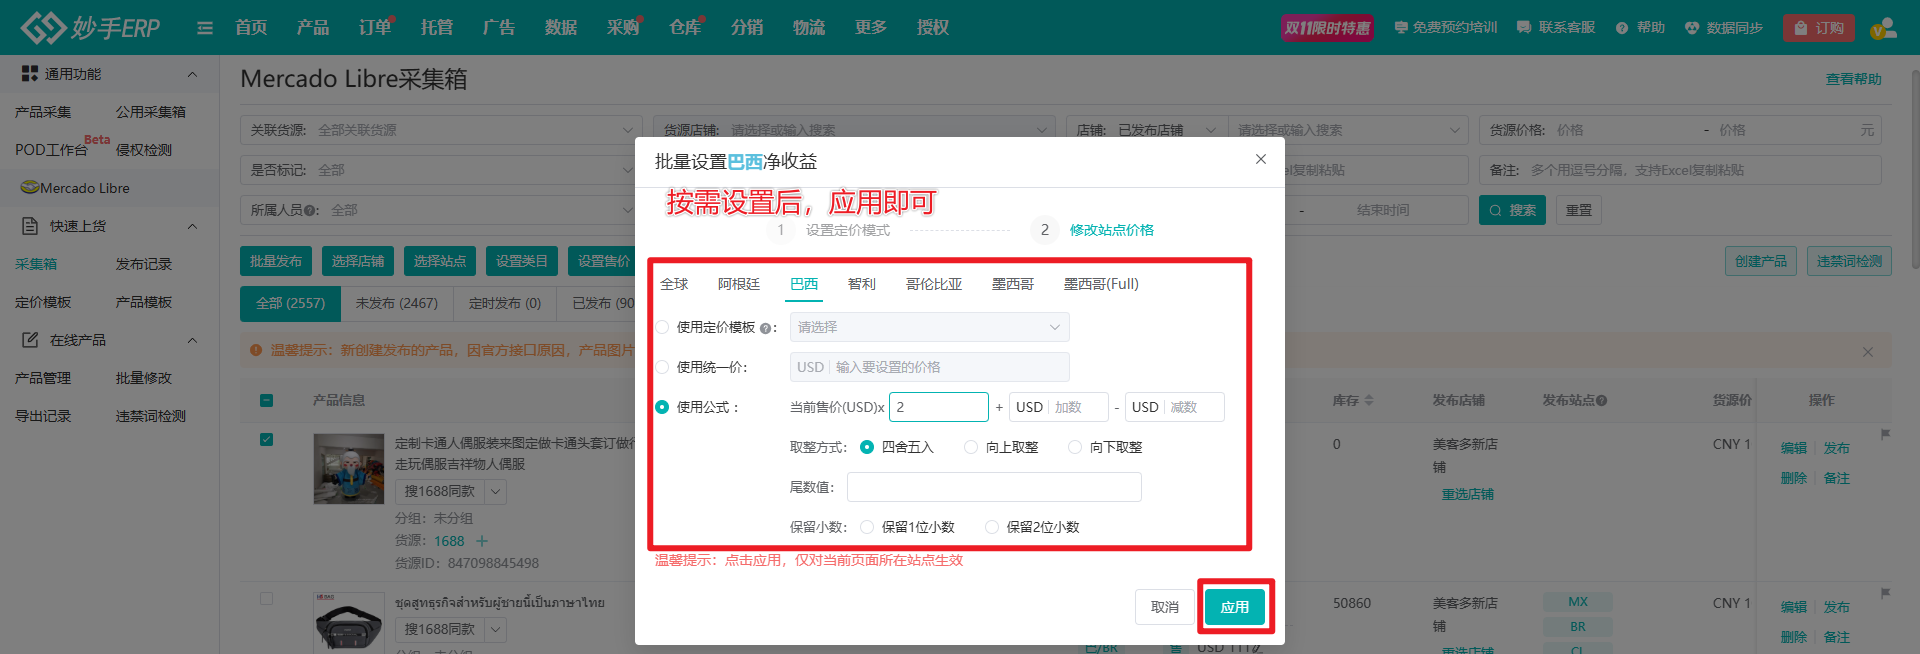This screenshot has width=1920, height=654.
Task: Open the 关联货源 dropdown
Action: [440, 130]
